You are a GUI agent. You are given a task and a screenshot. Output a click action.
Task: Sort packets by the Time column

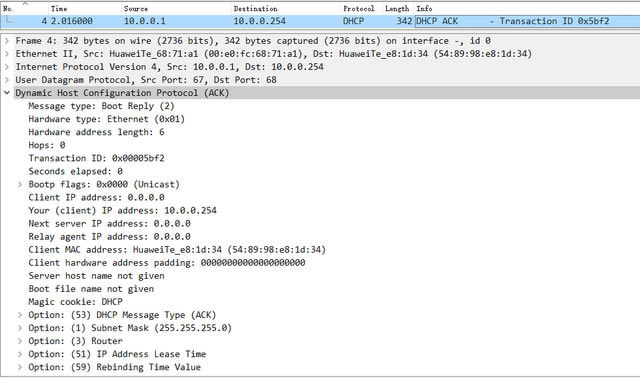tap(84, 8)
